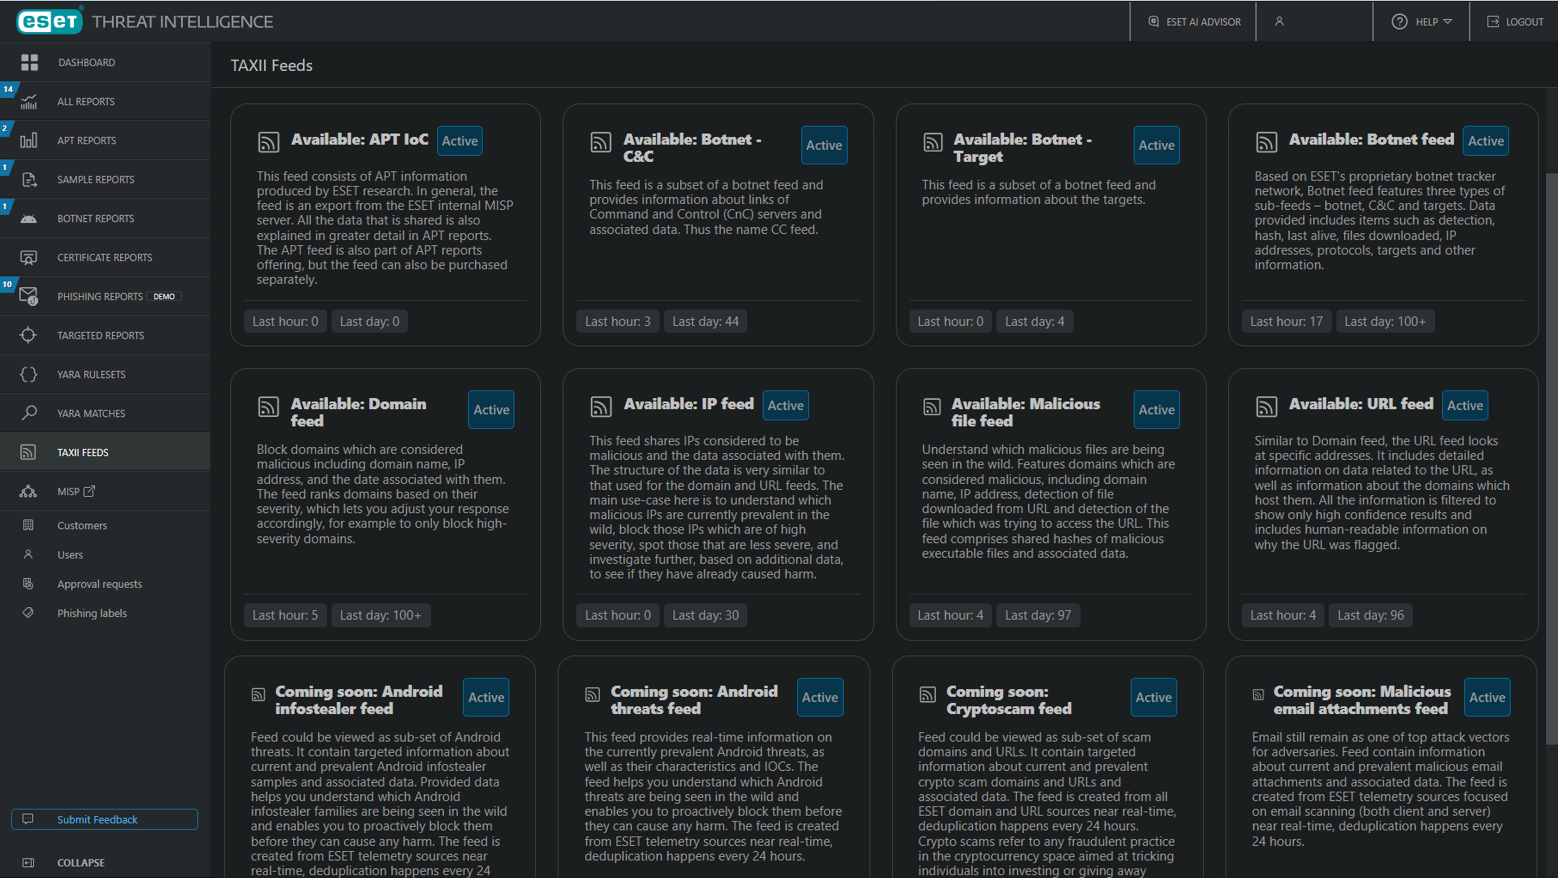This screenshot has width=1558, height=878.
Task: Open the Help dropdown menu
Action: [x=1421, y=21]
